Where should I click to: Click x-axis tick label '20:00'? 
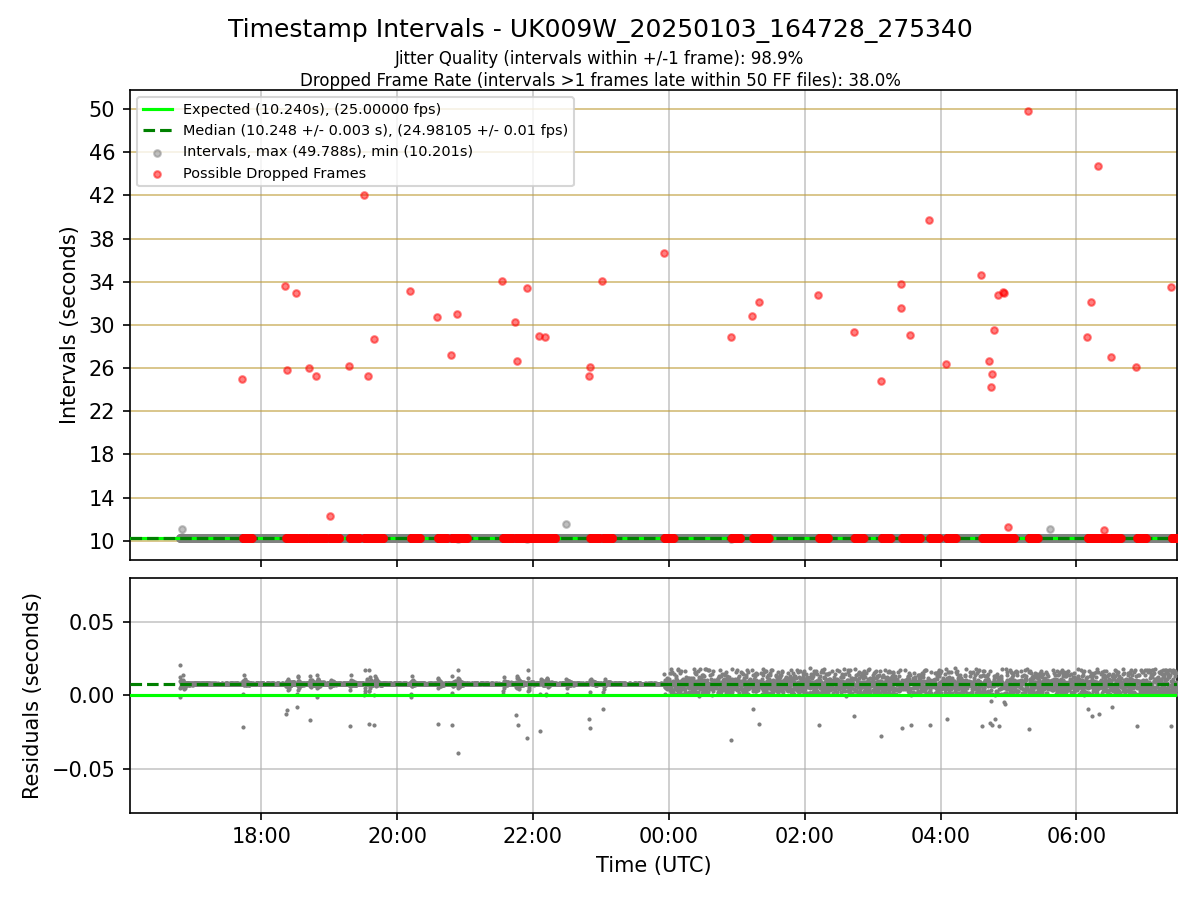(397, 835)
